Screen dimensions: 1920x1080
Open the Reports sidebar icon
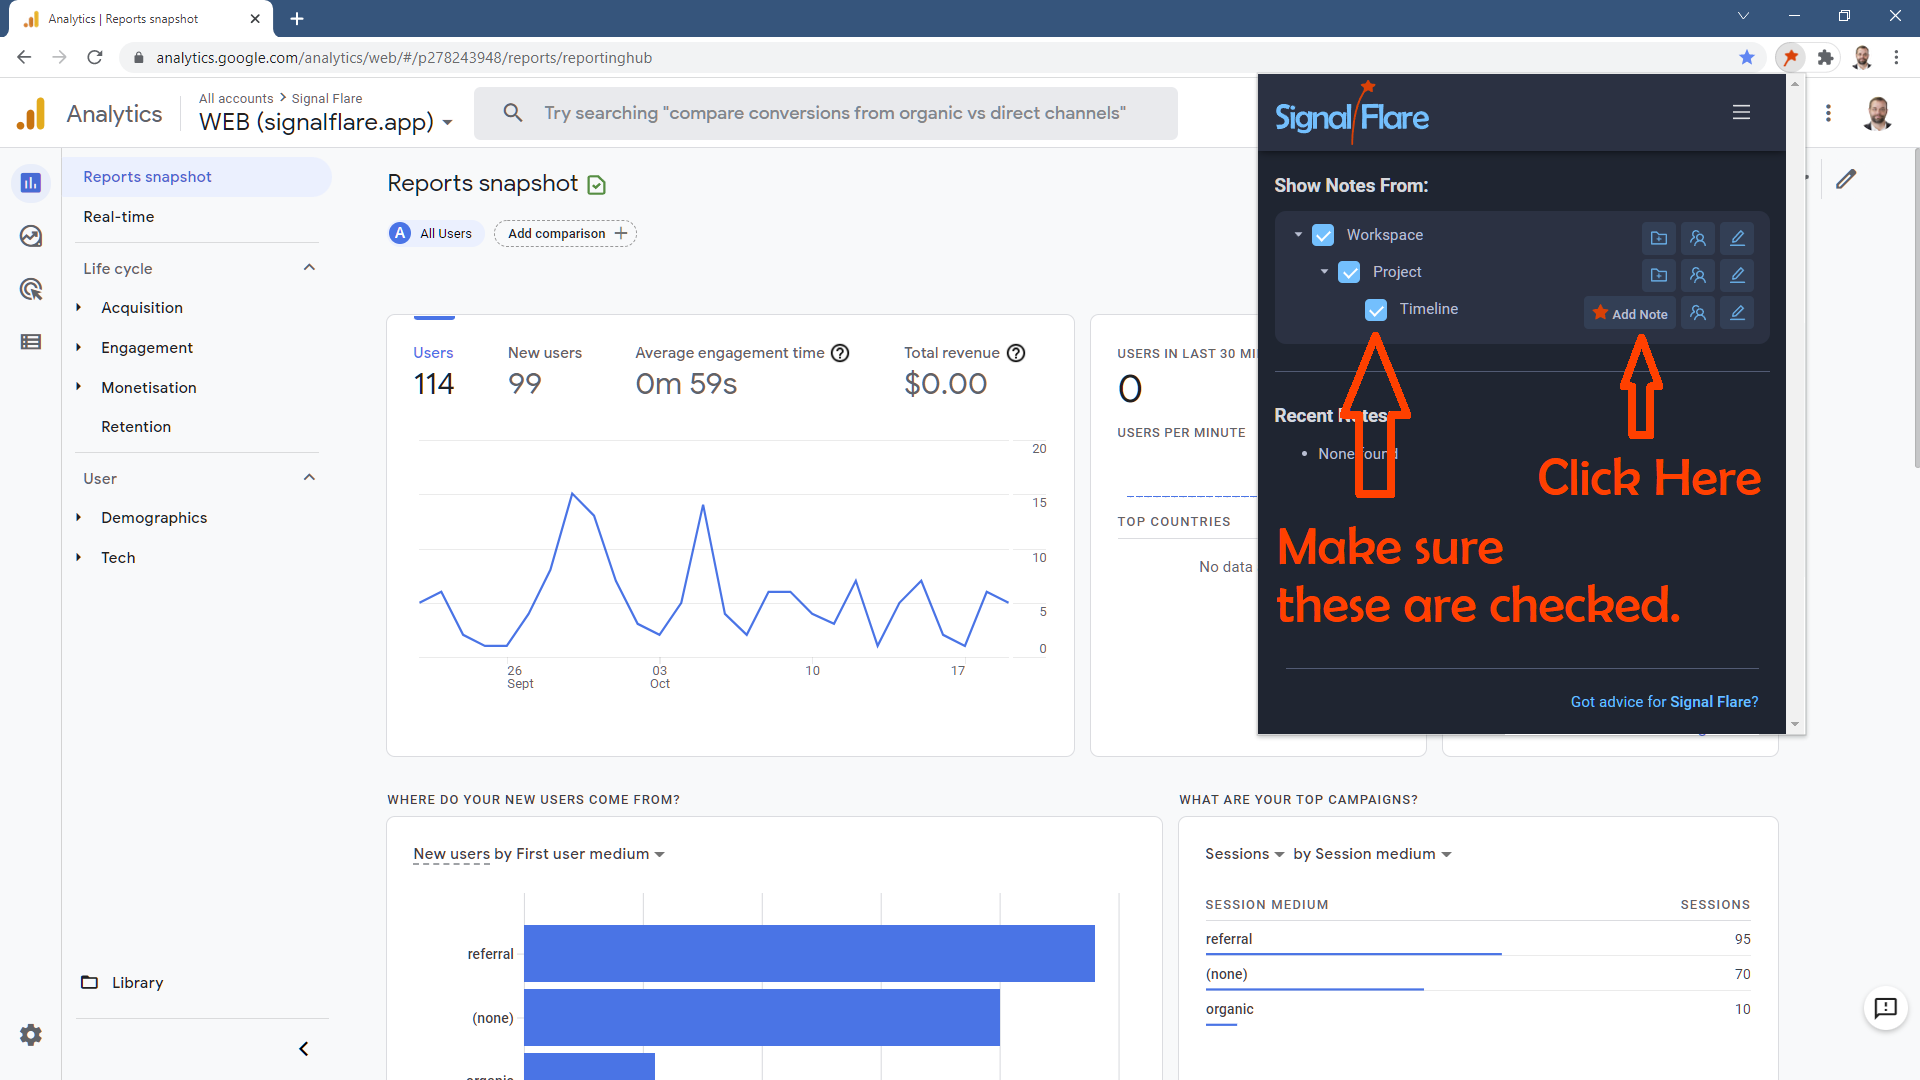coord(31,183)
